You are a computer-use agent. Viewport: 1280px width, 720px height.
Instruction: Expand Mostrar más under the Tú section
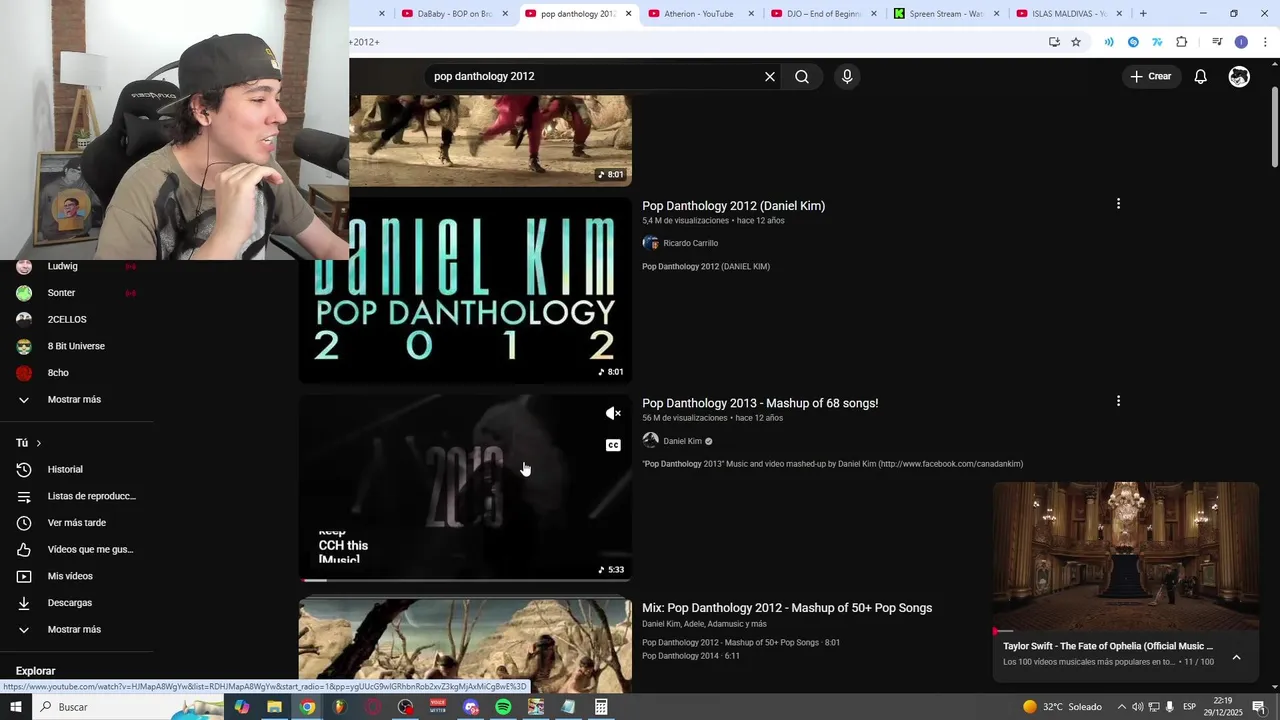[x=76, y=630]
